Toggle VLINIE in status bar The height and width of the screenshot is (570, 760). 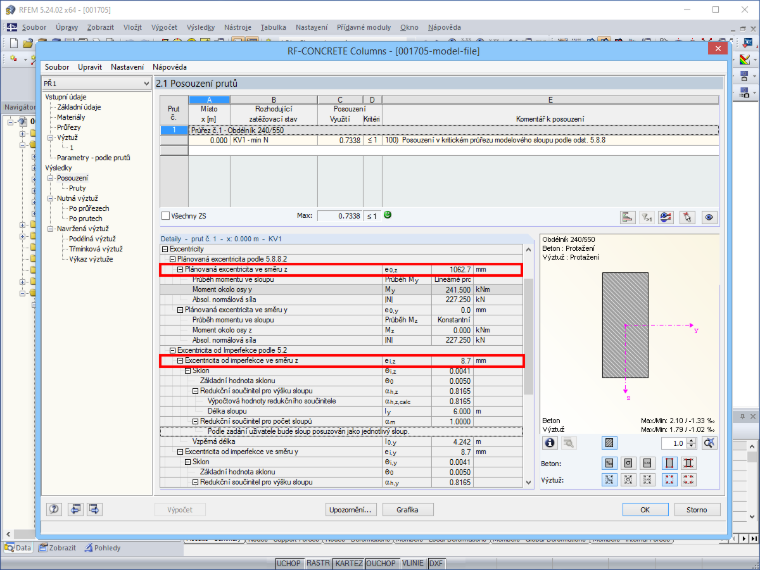[x=412, y=563]
